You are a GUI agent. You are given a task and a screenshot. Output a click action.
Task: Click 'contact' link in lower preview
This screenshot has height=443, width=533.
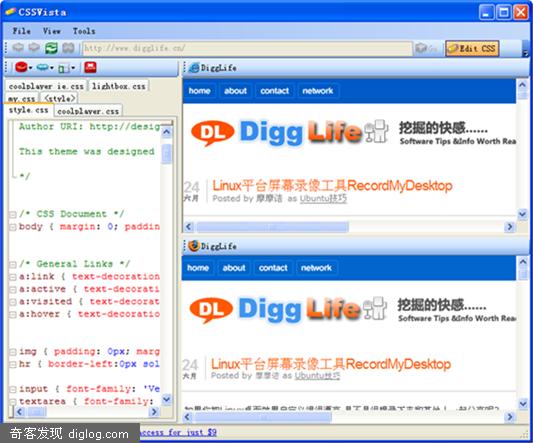pyautogui.click(x=273, y=268)
